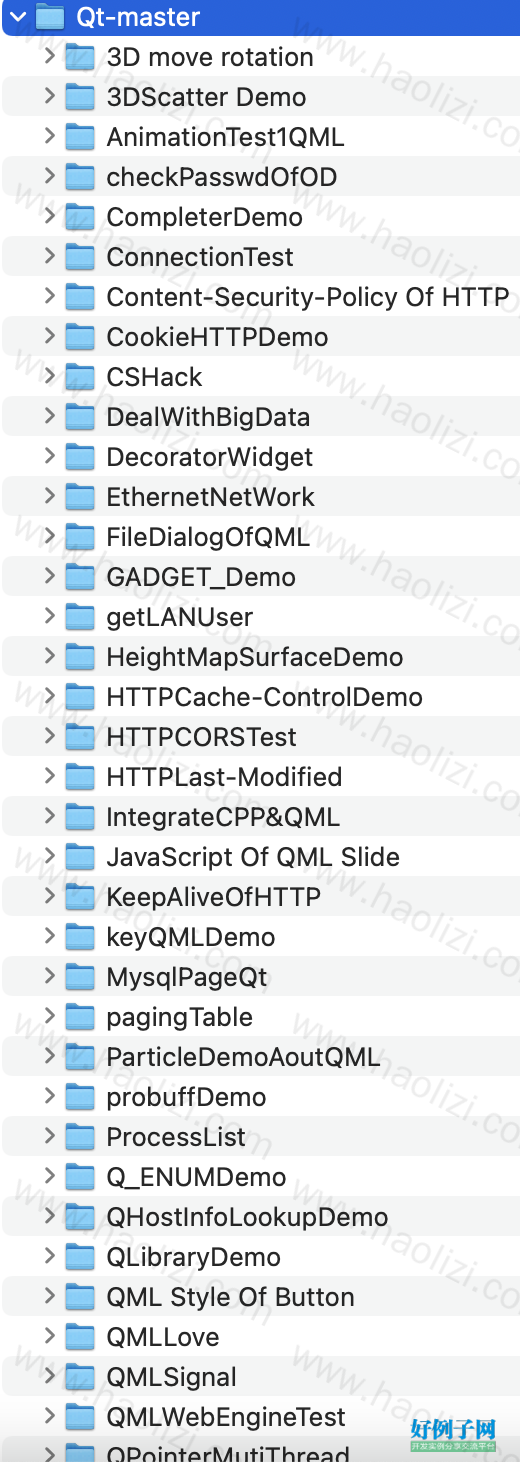The image size is (520, 1462).
Task: Click the QLibraryDemo folder icon
Action: pos(80,1257)
